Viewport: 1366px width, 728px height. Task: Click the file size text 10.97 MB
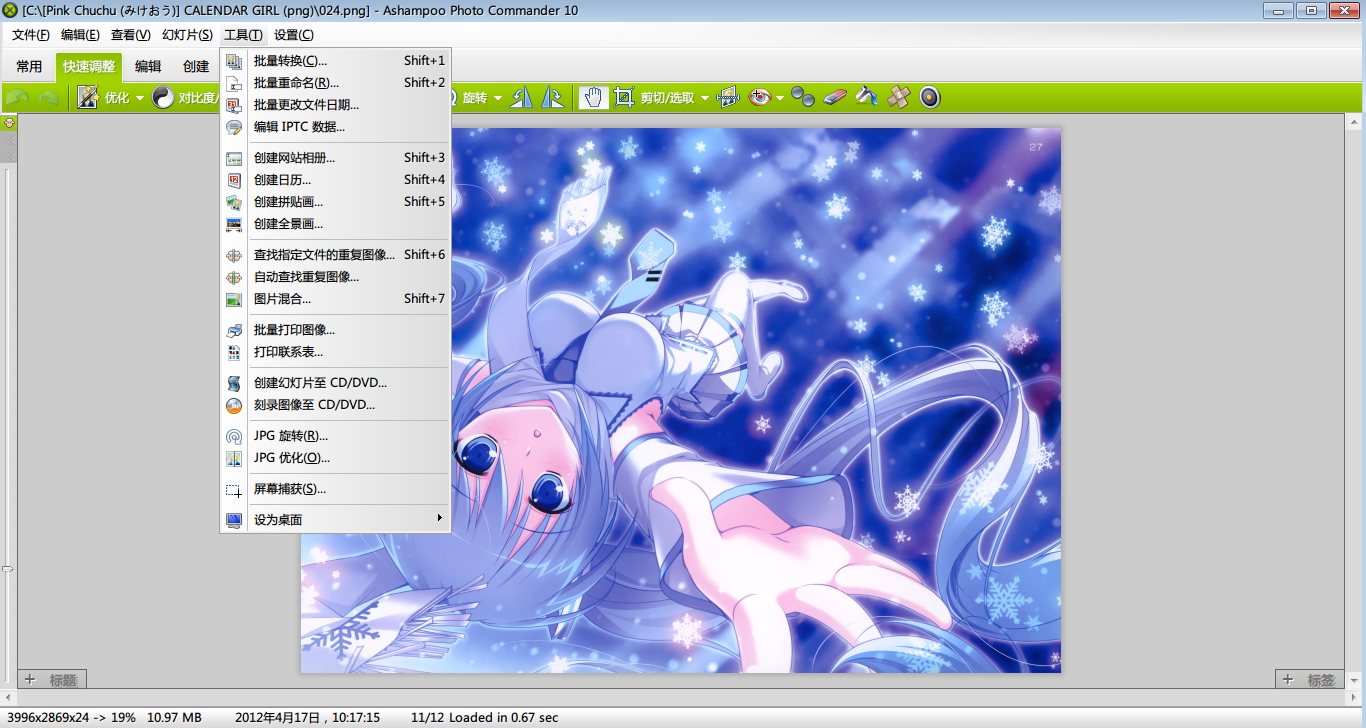pyautogui.click(x=174, y=718)
